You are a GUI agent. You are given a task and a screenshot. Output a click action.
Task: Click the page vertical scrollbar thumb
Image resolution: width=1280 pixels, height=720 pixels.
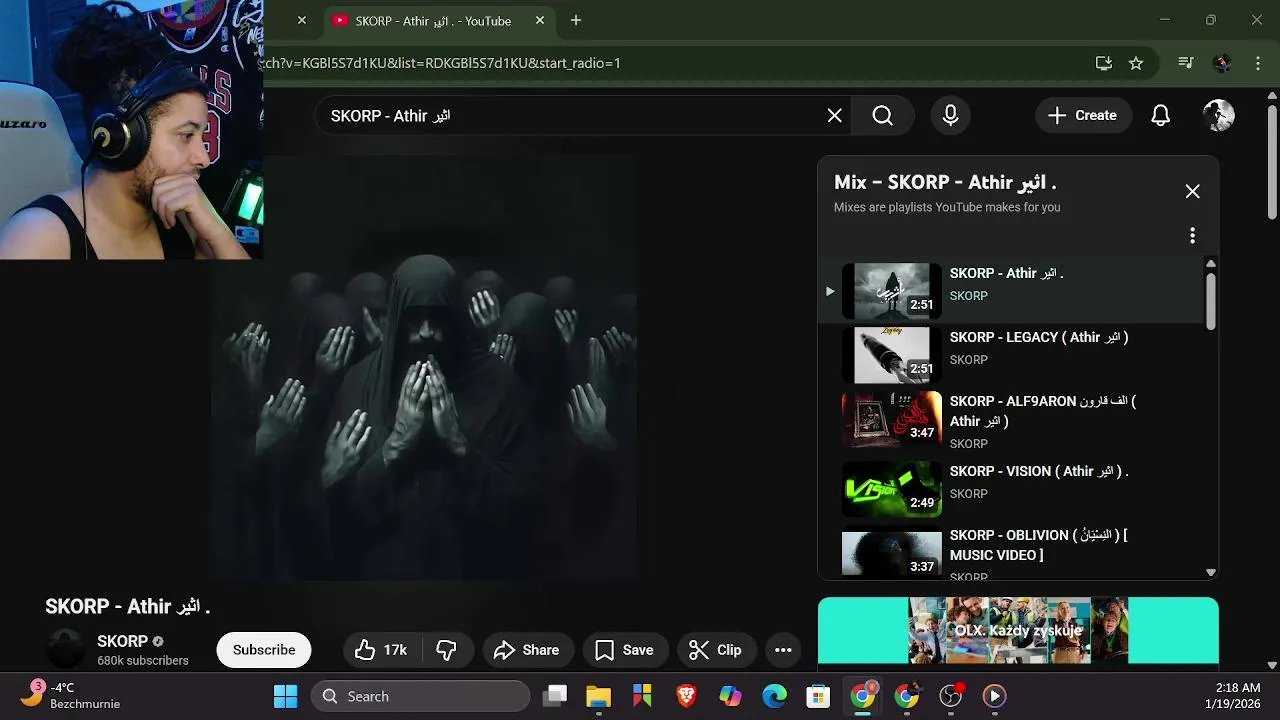coord(1272,160)
